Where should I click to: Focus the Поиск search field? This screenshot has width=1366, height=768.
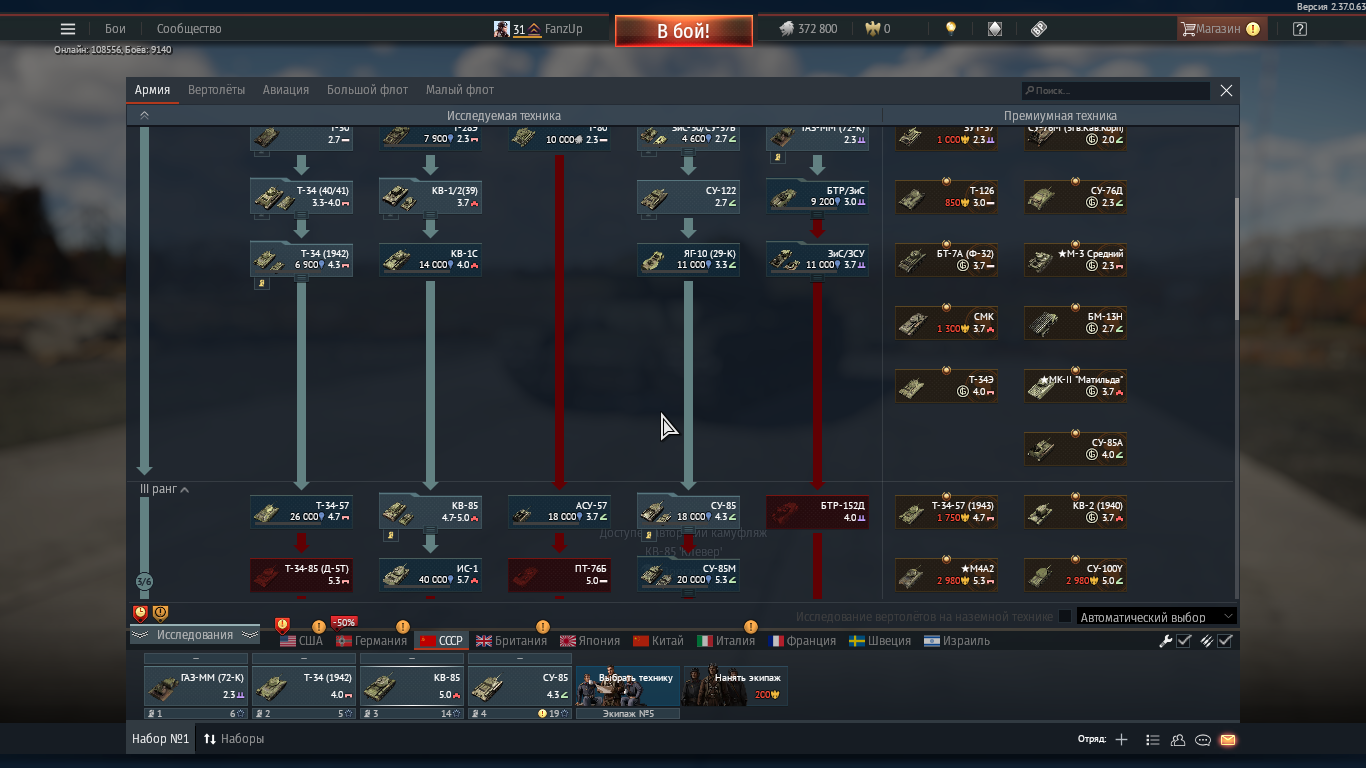pos(1116,91)
